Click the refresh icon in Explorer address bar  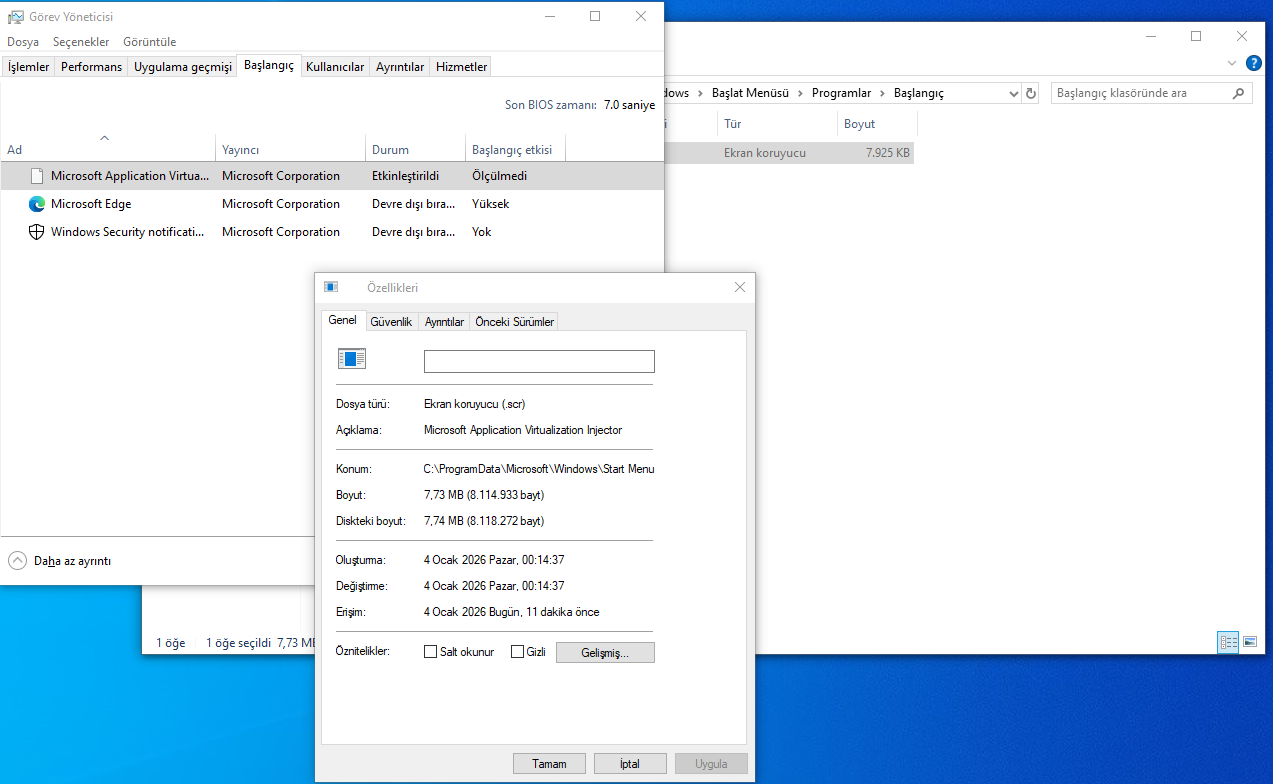pos(1032,93)
